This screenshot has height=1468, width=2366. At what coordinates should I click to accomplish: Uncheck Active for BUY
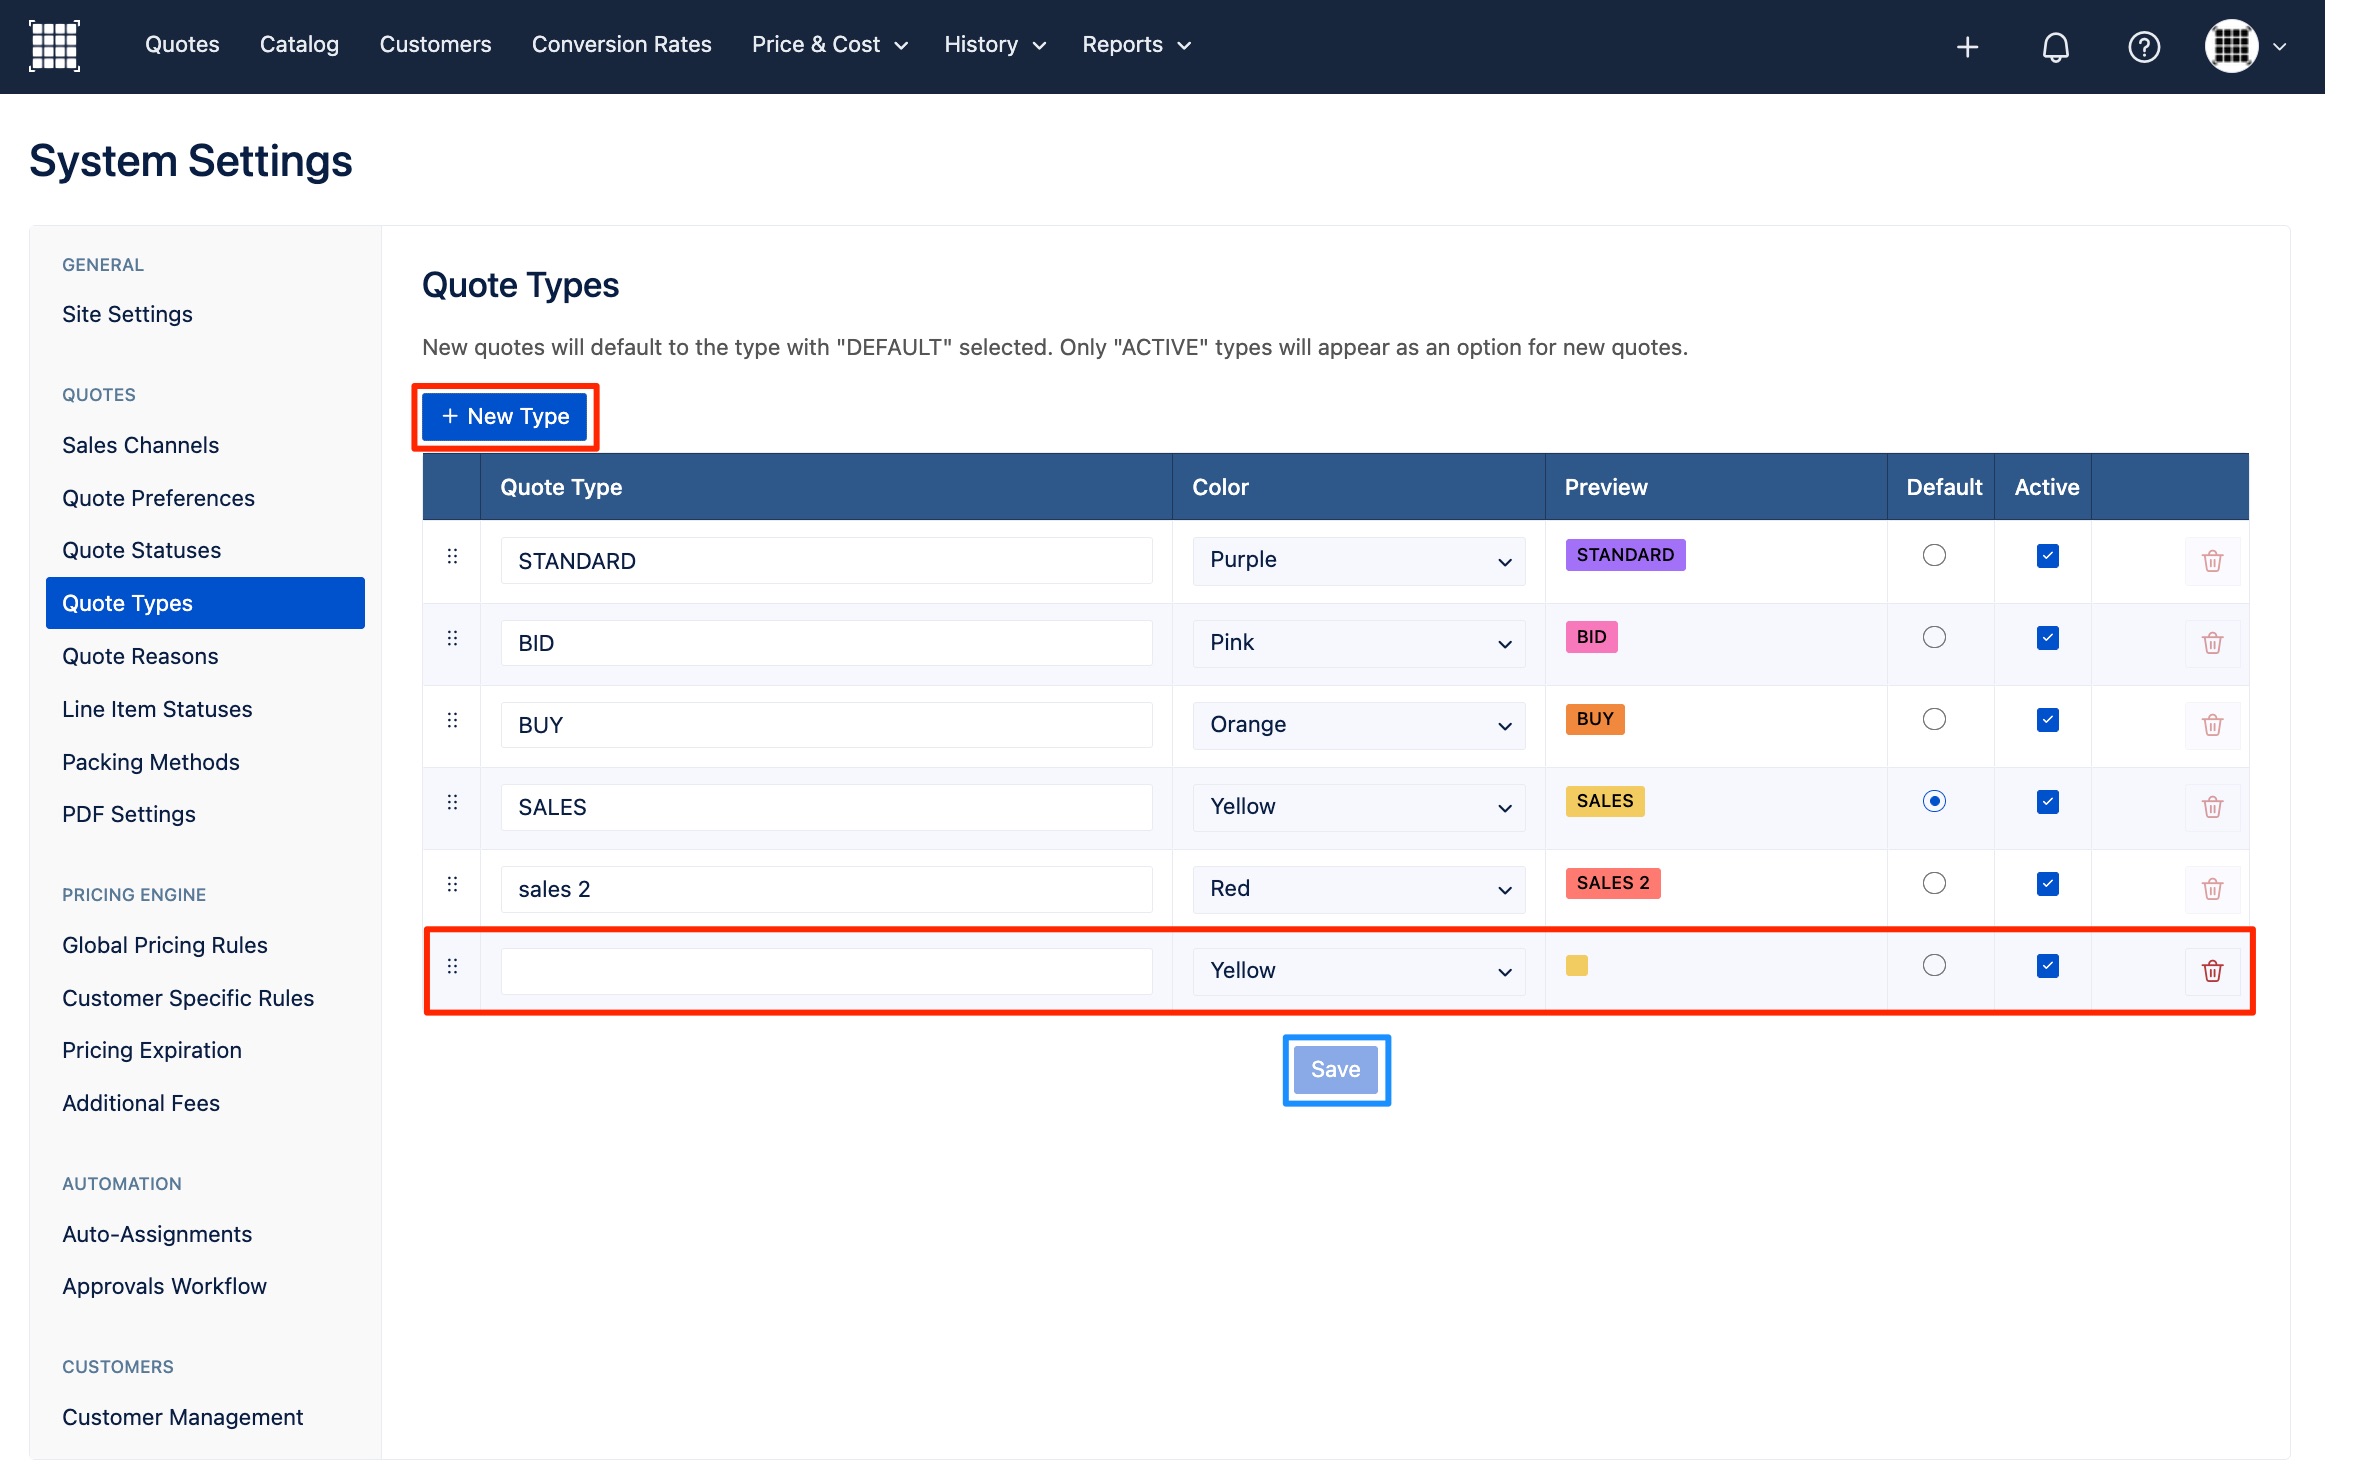(2047, 720)
